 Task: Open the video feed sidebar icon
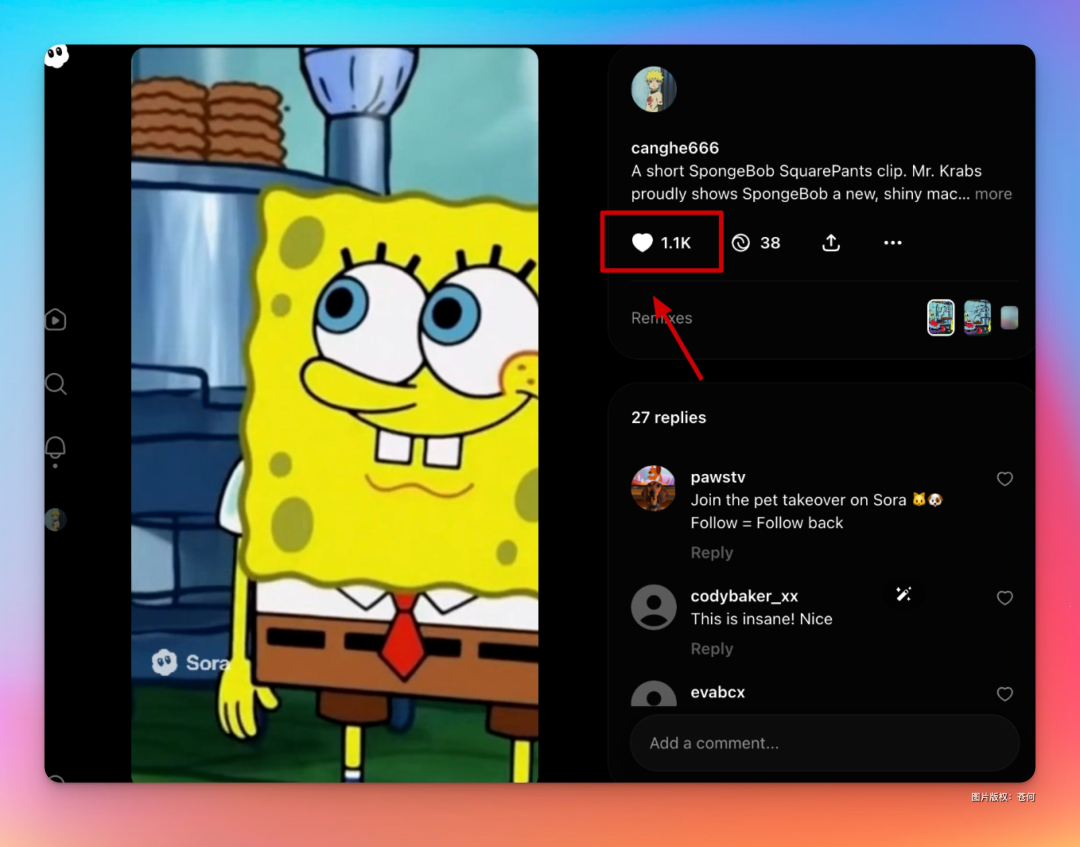point(56,320)
